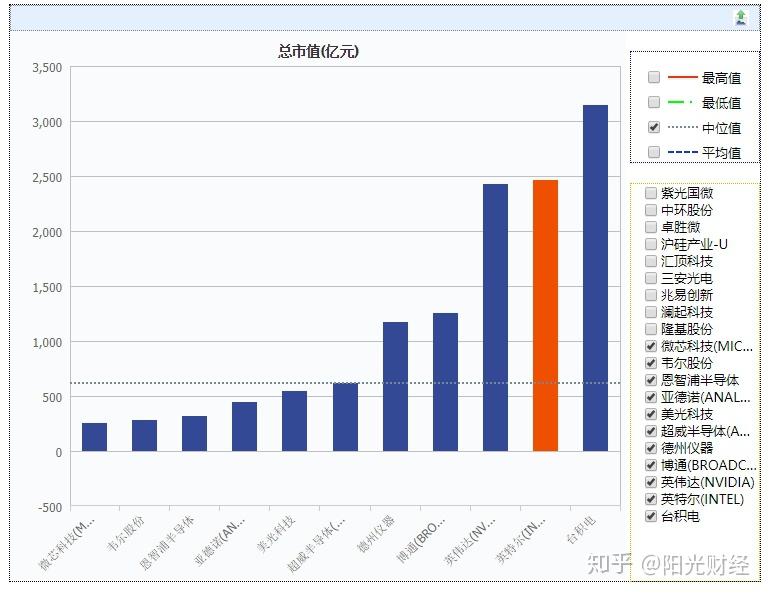Check the 兆易创新 company checkbox
Screen dimensions: 769x596
pos(651,295)
